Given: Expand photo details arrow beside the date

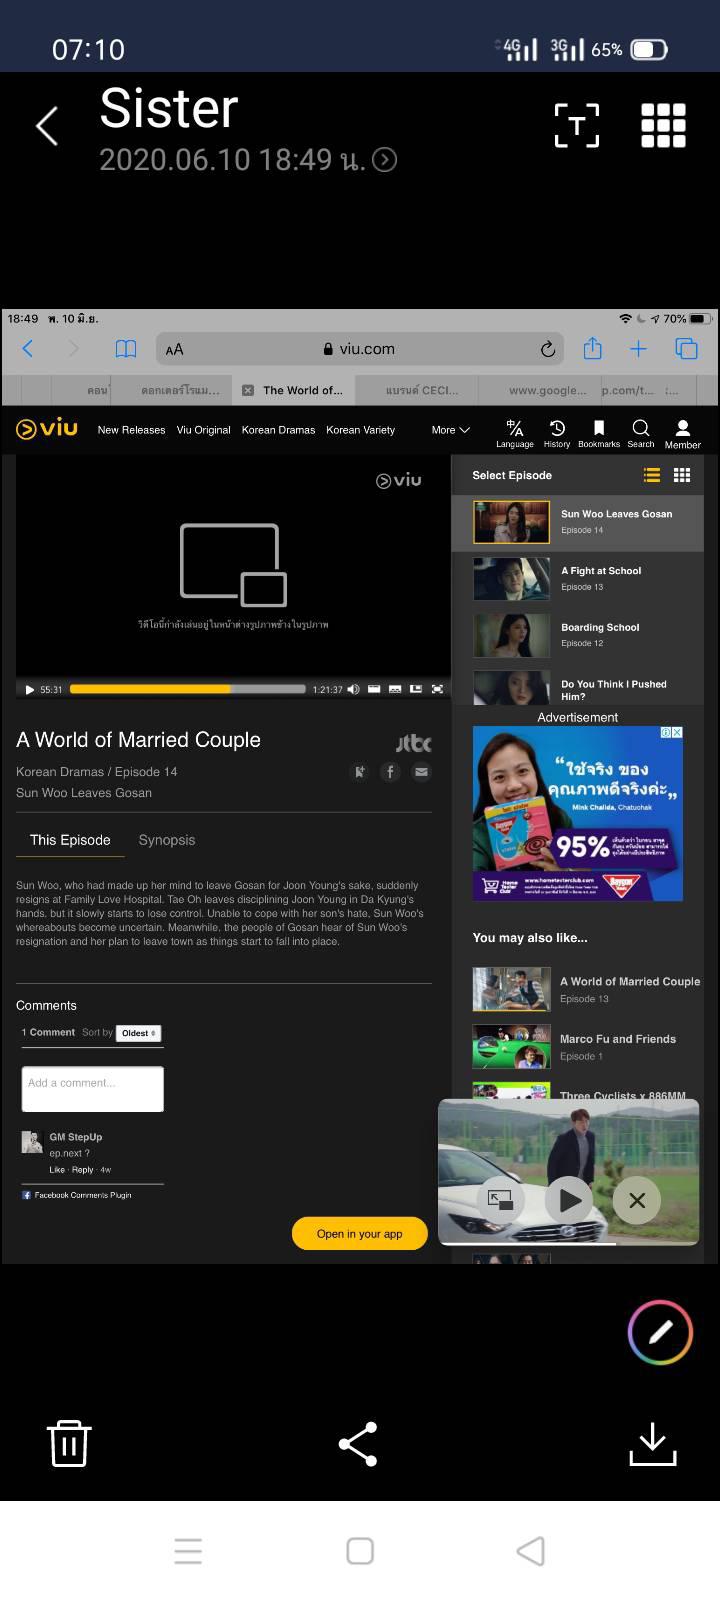Looking at the screenshot, I should pos(385,159).
